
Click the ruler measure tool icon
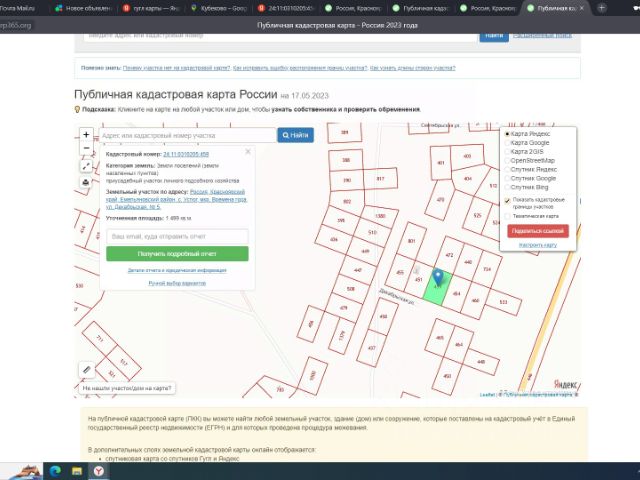86,369
